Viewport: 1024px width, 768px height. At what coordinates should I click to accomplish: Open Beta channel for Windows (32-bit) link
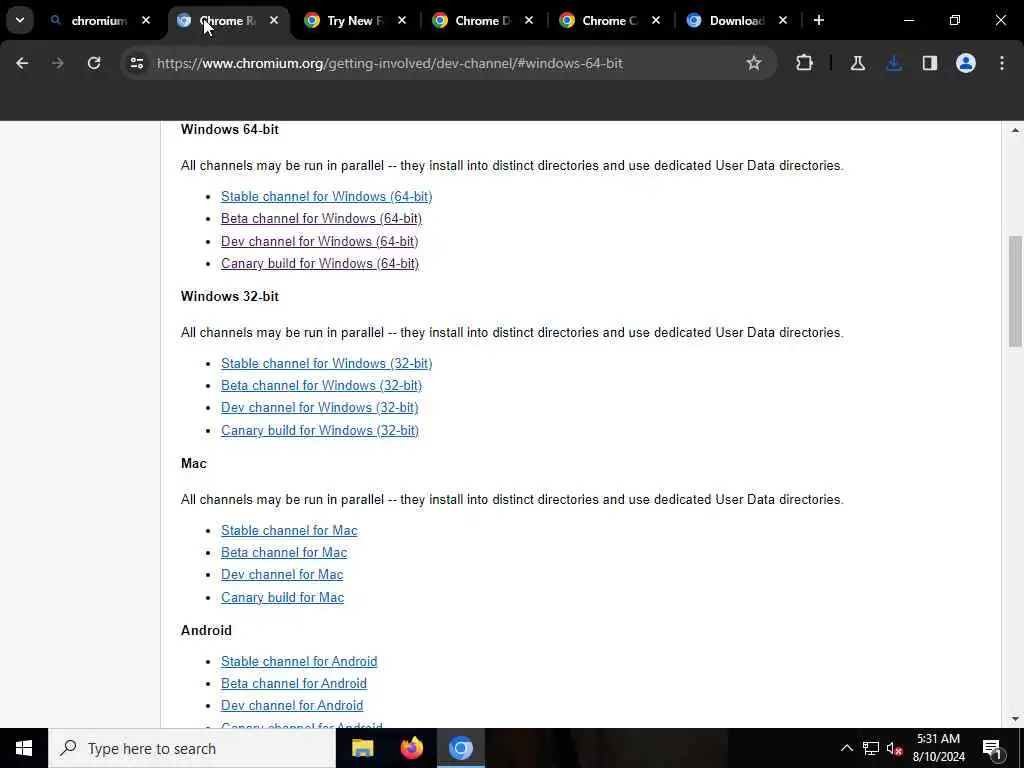(321, 386)
